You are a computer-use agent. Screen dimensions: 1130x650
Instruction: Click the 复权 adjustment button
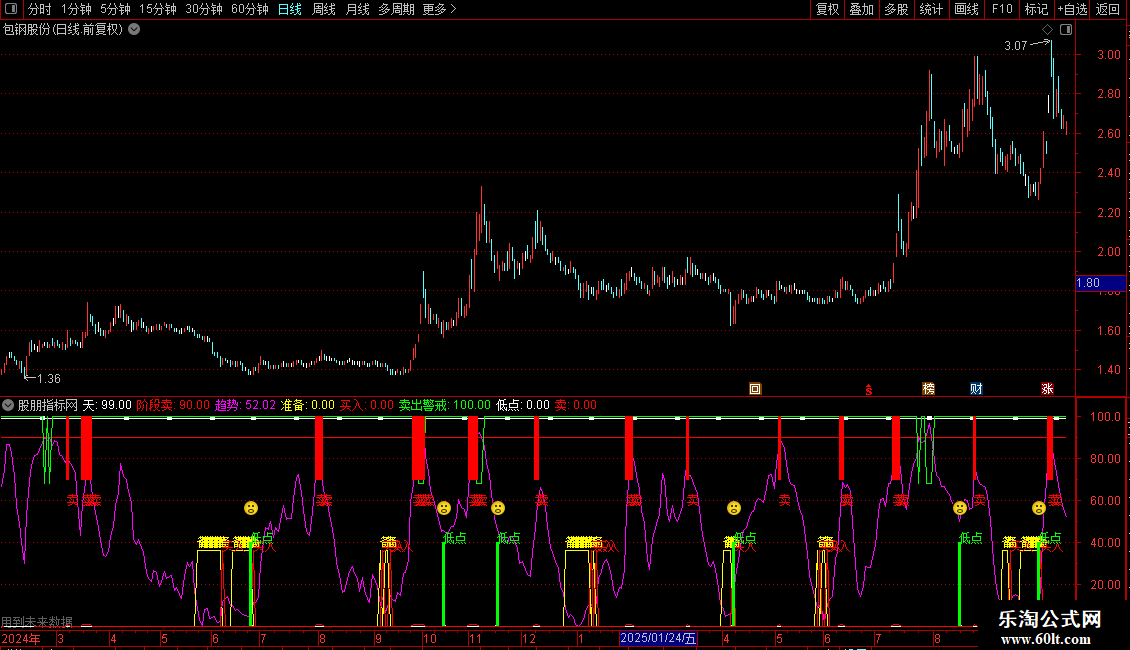pos(827,9)
